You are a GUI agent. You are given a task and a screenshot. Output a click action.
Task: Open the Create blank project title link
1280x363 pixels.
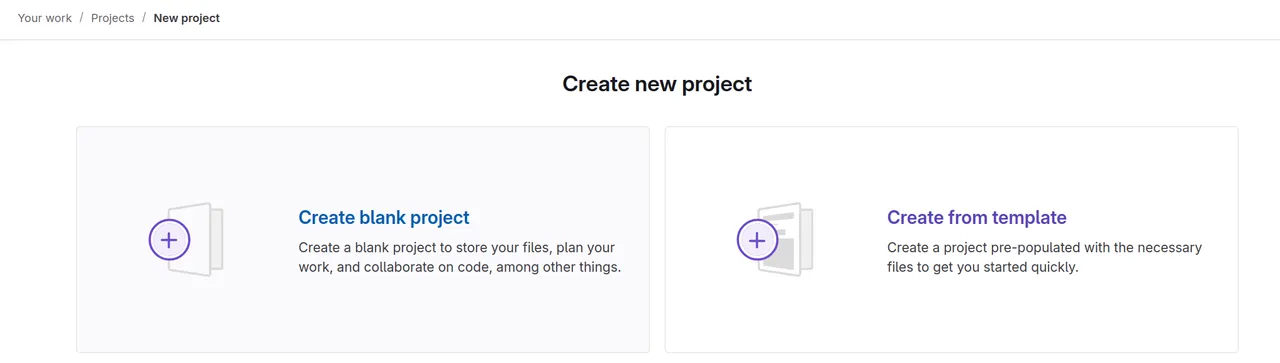point(384,217)
